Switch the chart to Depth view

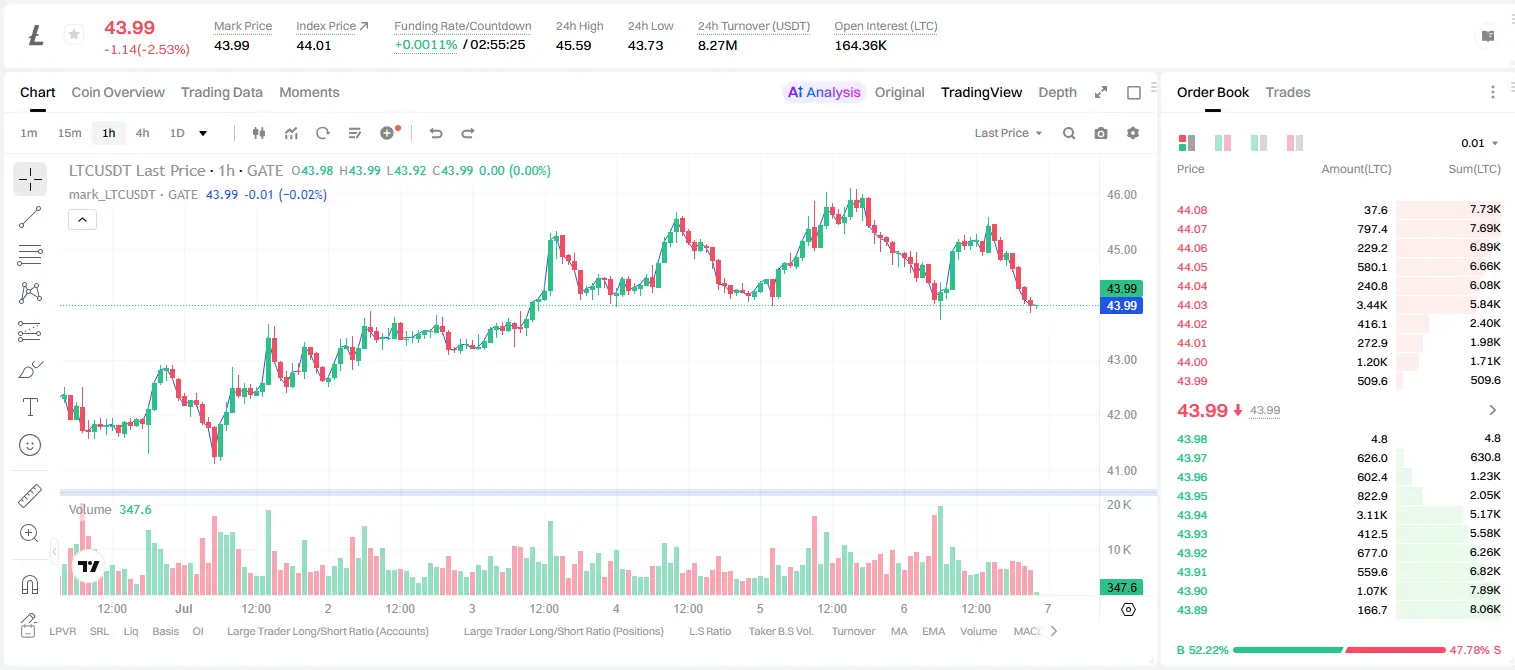1057,92
